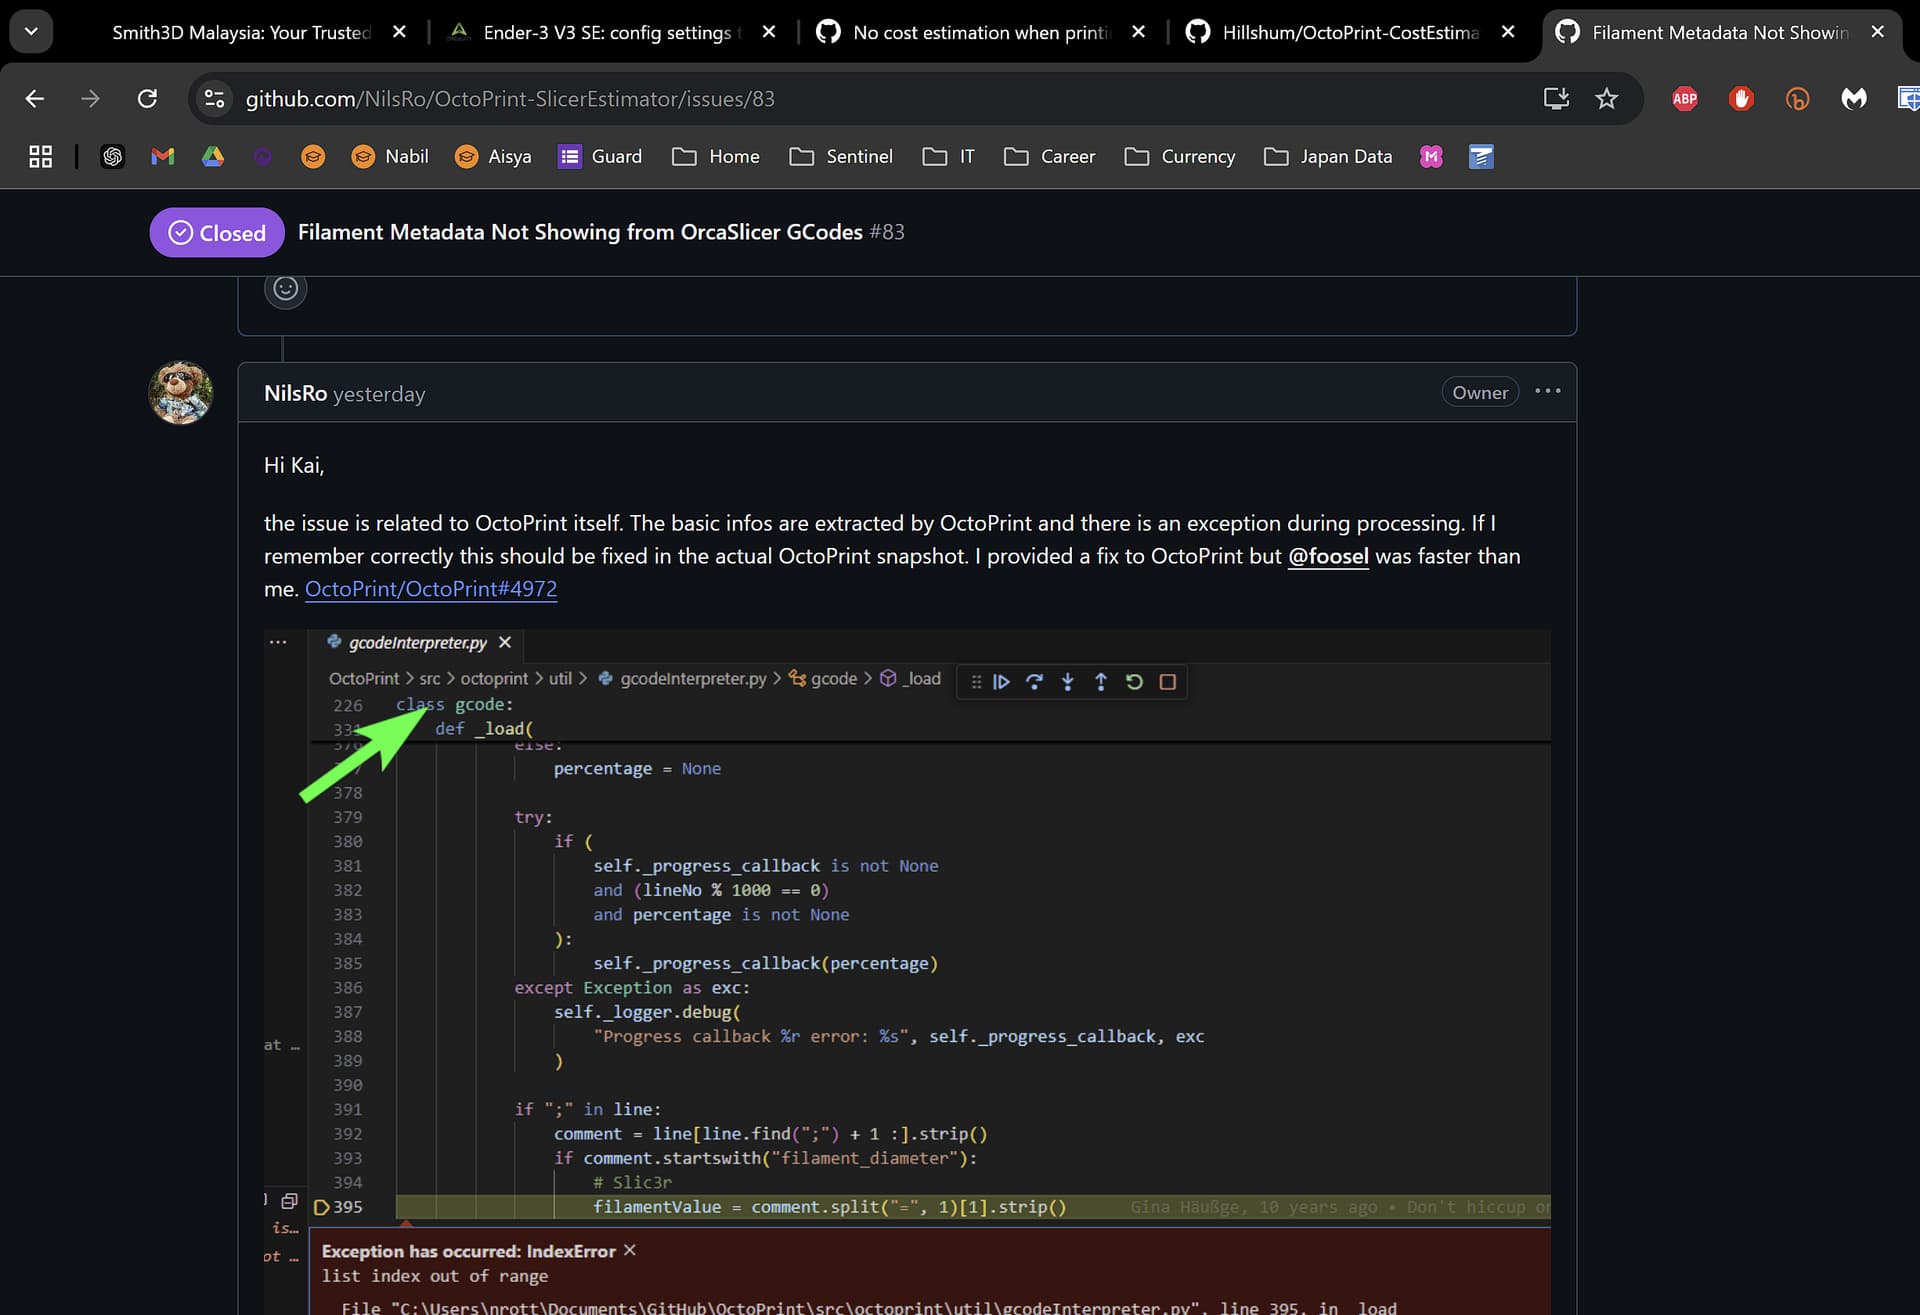Open the Google Drive bookmark icon
Image resolution: width=1920 pixels, height=1315 pixels.
tap(213, 157)
